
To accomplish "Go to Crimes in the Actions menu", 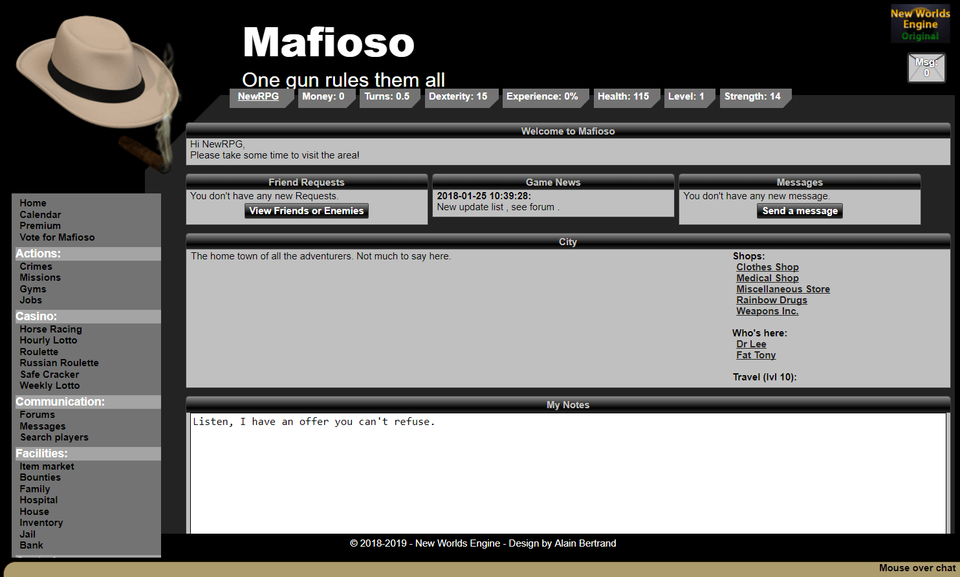I will 35,265.
